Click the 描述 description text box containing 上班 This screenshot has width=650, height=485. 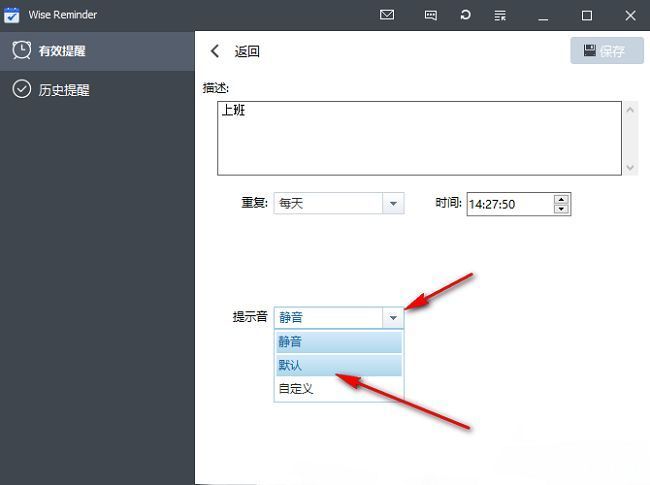418,138
